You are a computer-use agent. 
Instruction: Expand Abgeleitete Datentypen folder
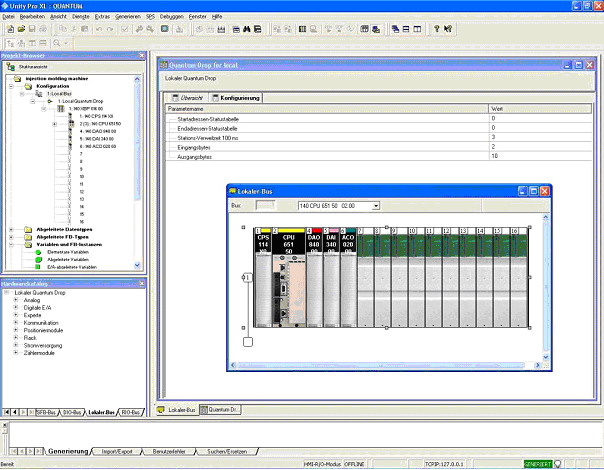tap(11, 230)
